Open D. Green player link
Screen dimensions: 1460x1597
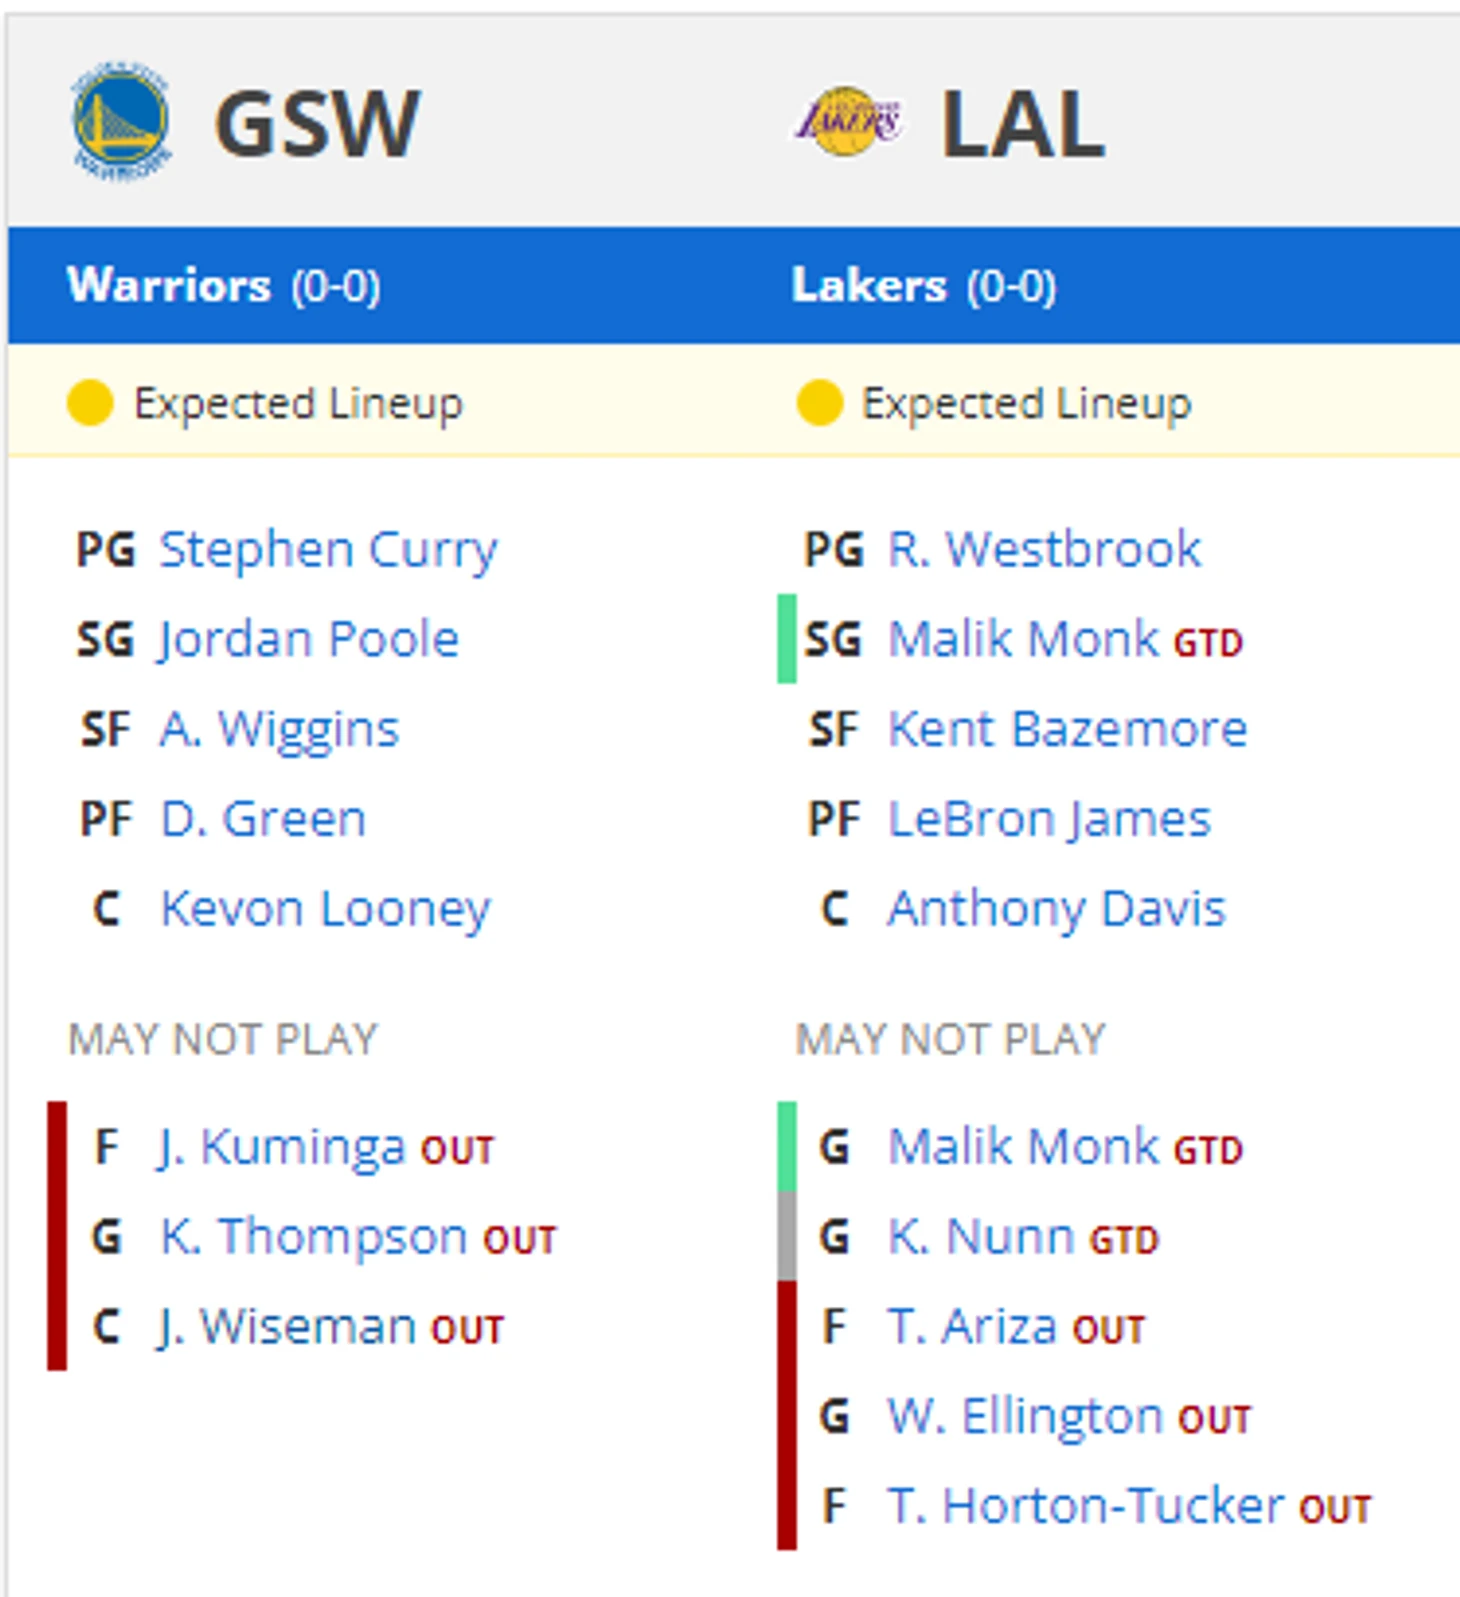263,819
